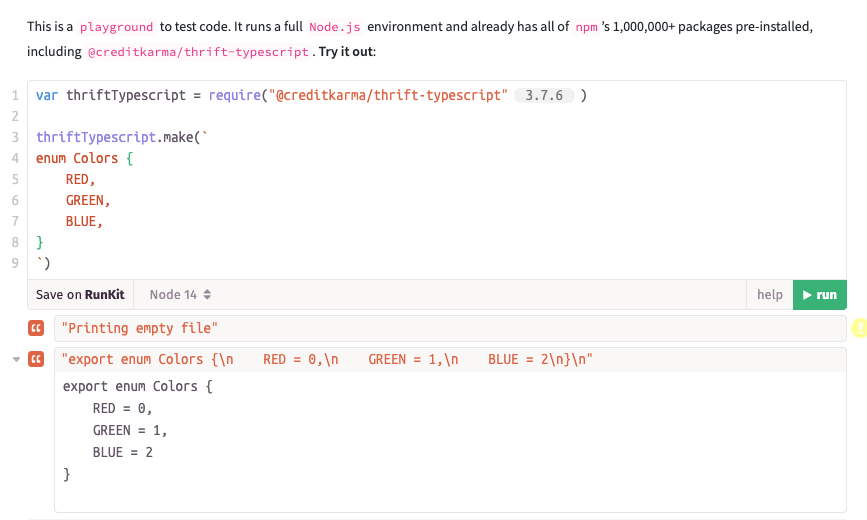Click the thriftTypescript.make( code line

click(x=122, y=137)
